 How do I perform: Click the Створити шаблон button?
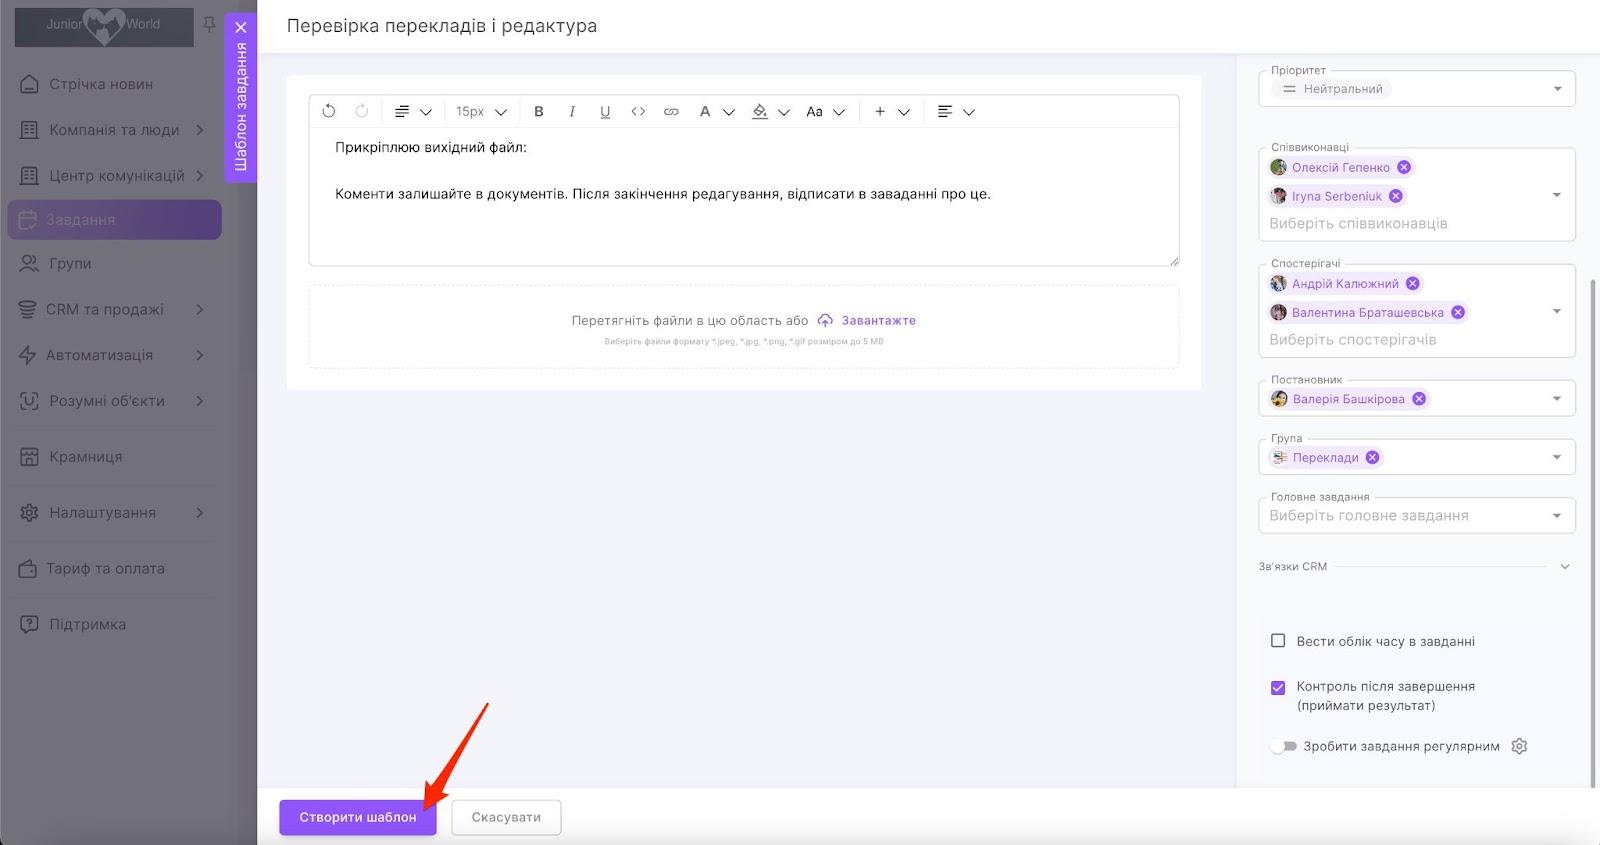358,817
